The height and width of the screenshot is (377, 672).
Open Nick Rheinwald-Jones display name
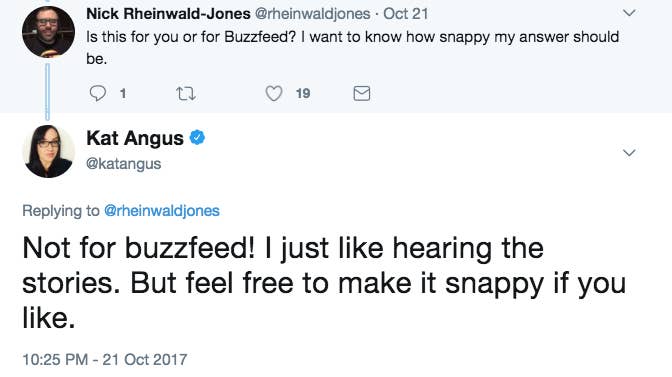(168, 14)
